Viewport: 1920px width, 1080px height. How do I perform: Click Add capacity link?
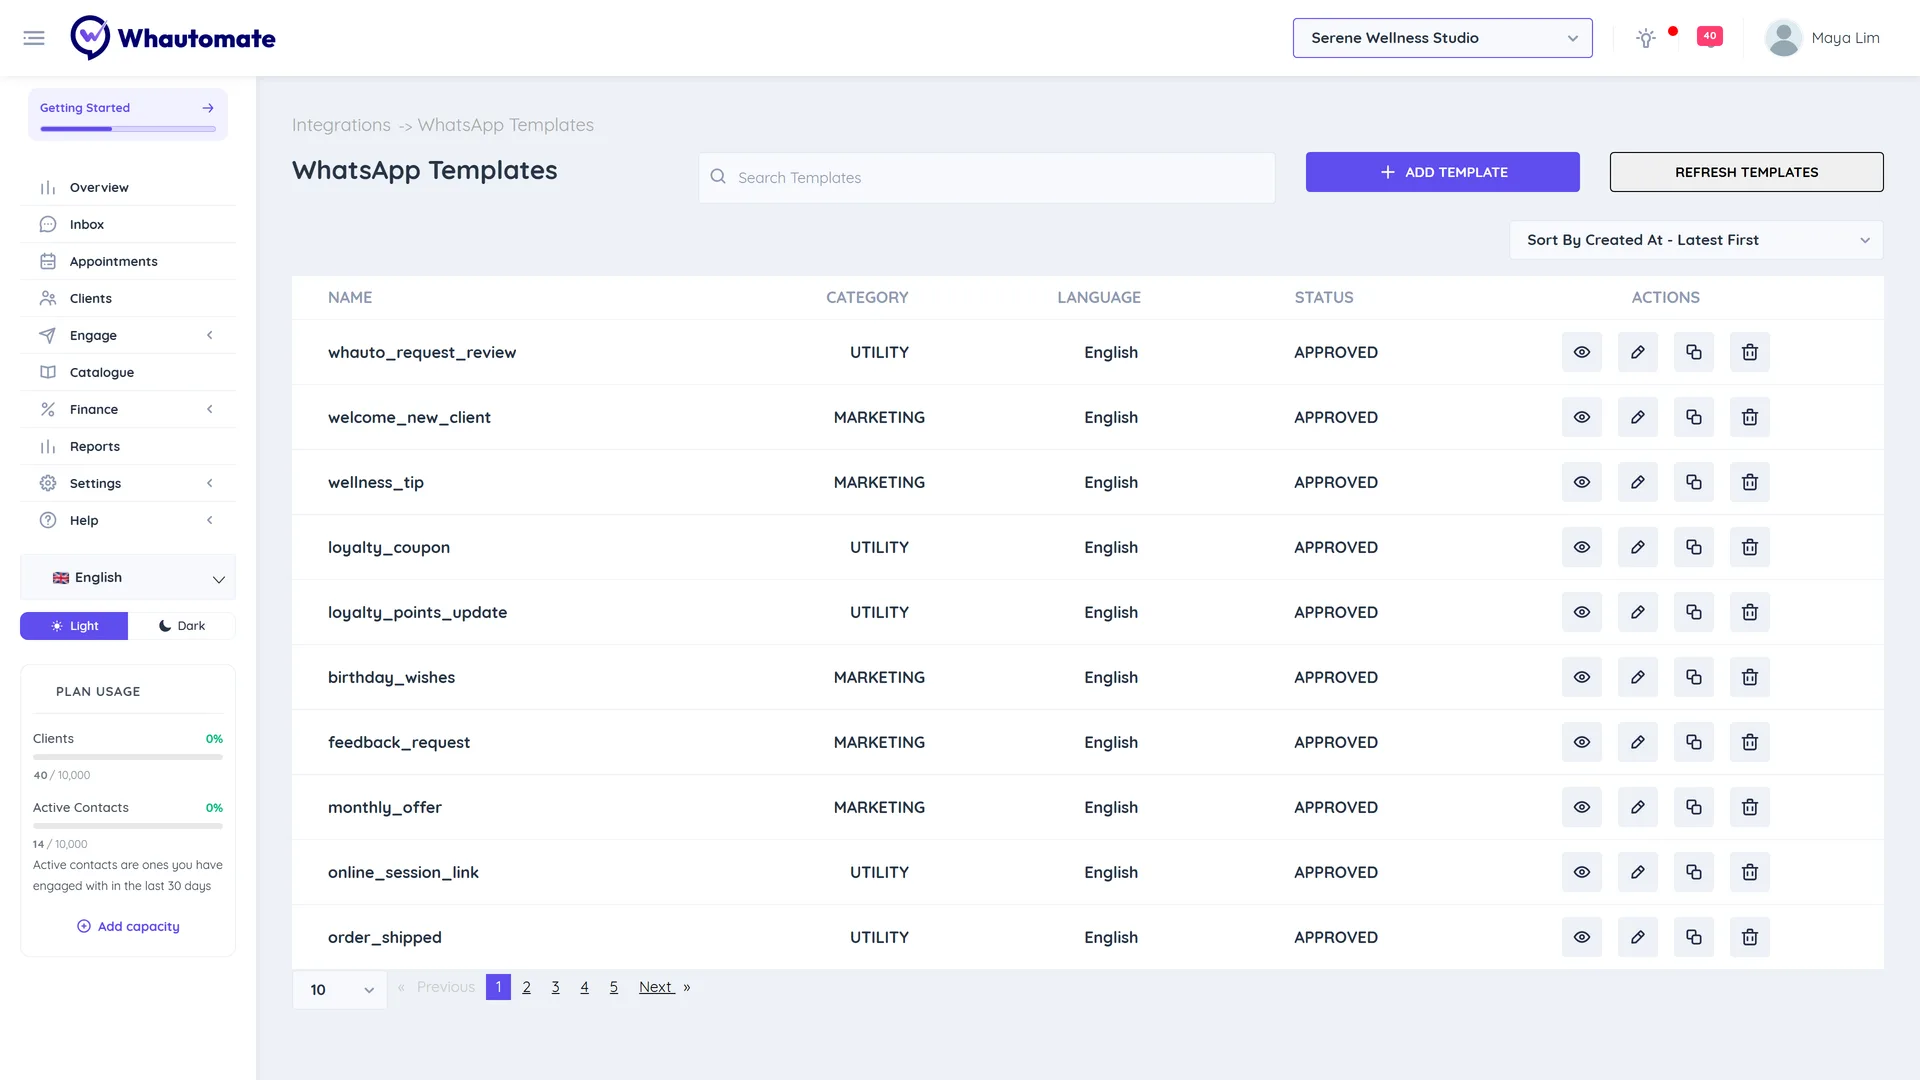[128, 926]
